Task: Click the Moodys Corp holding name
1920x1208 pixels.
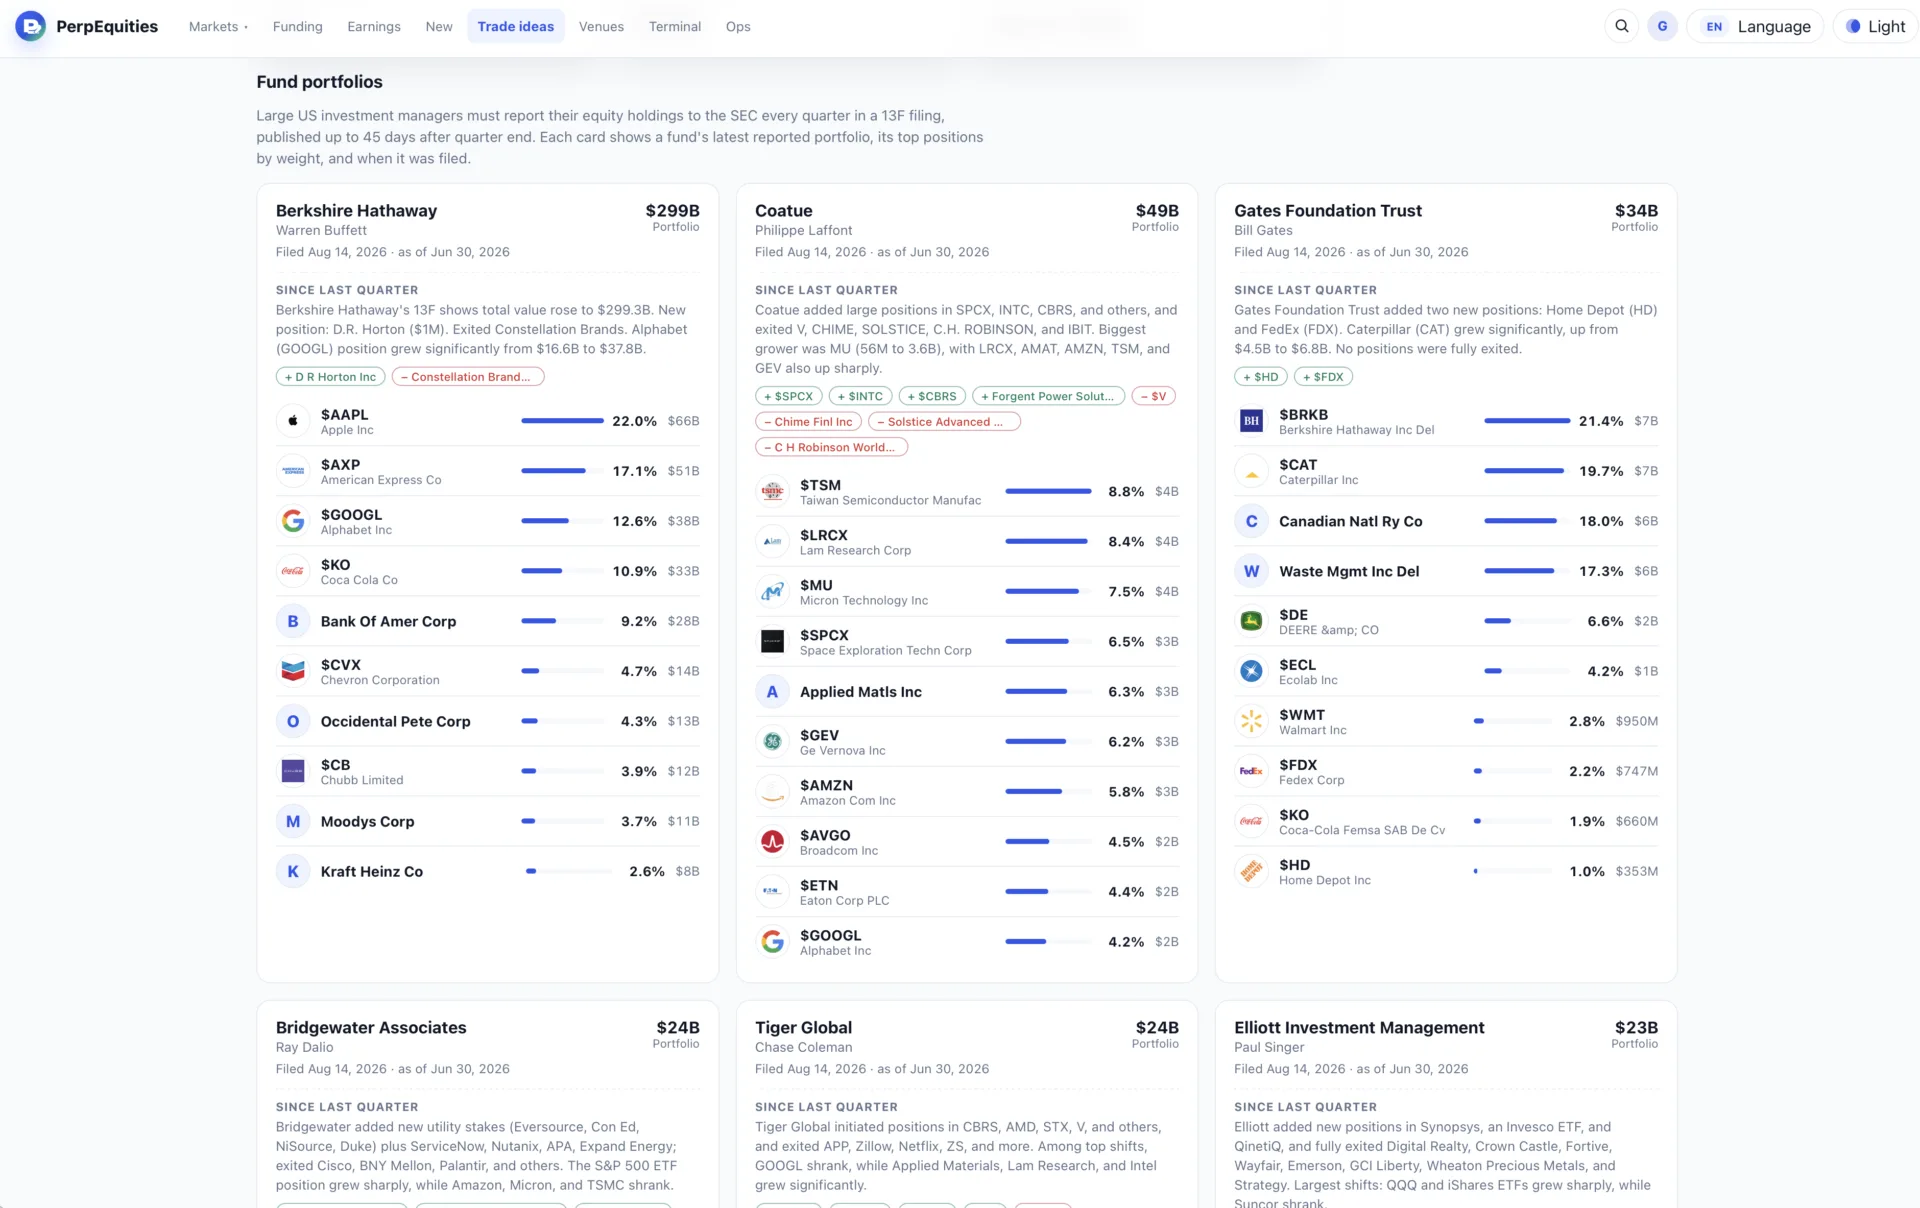Action: pyautogui.click(x=368, y=821)
